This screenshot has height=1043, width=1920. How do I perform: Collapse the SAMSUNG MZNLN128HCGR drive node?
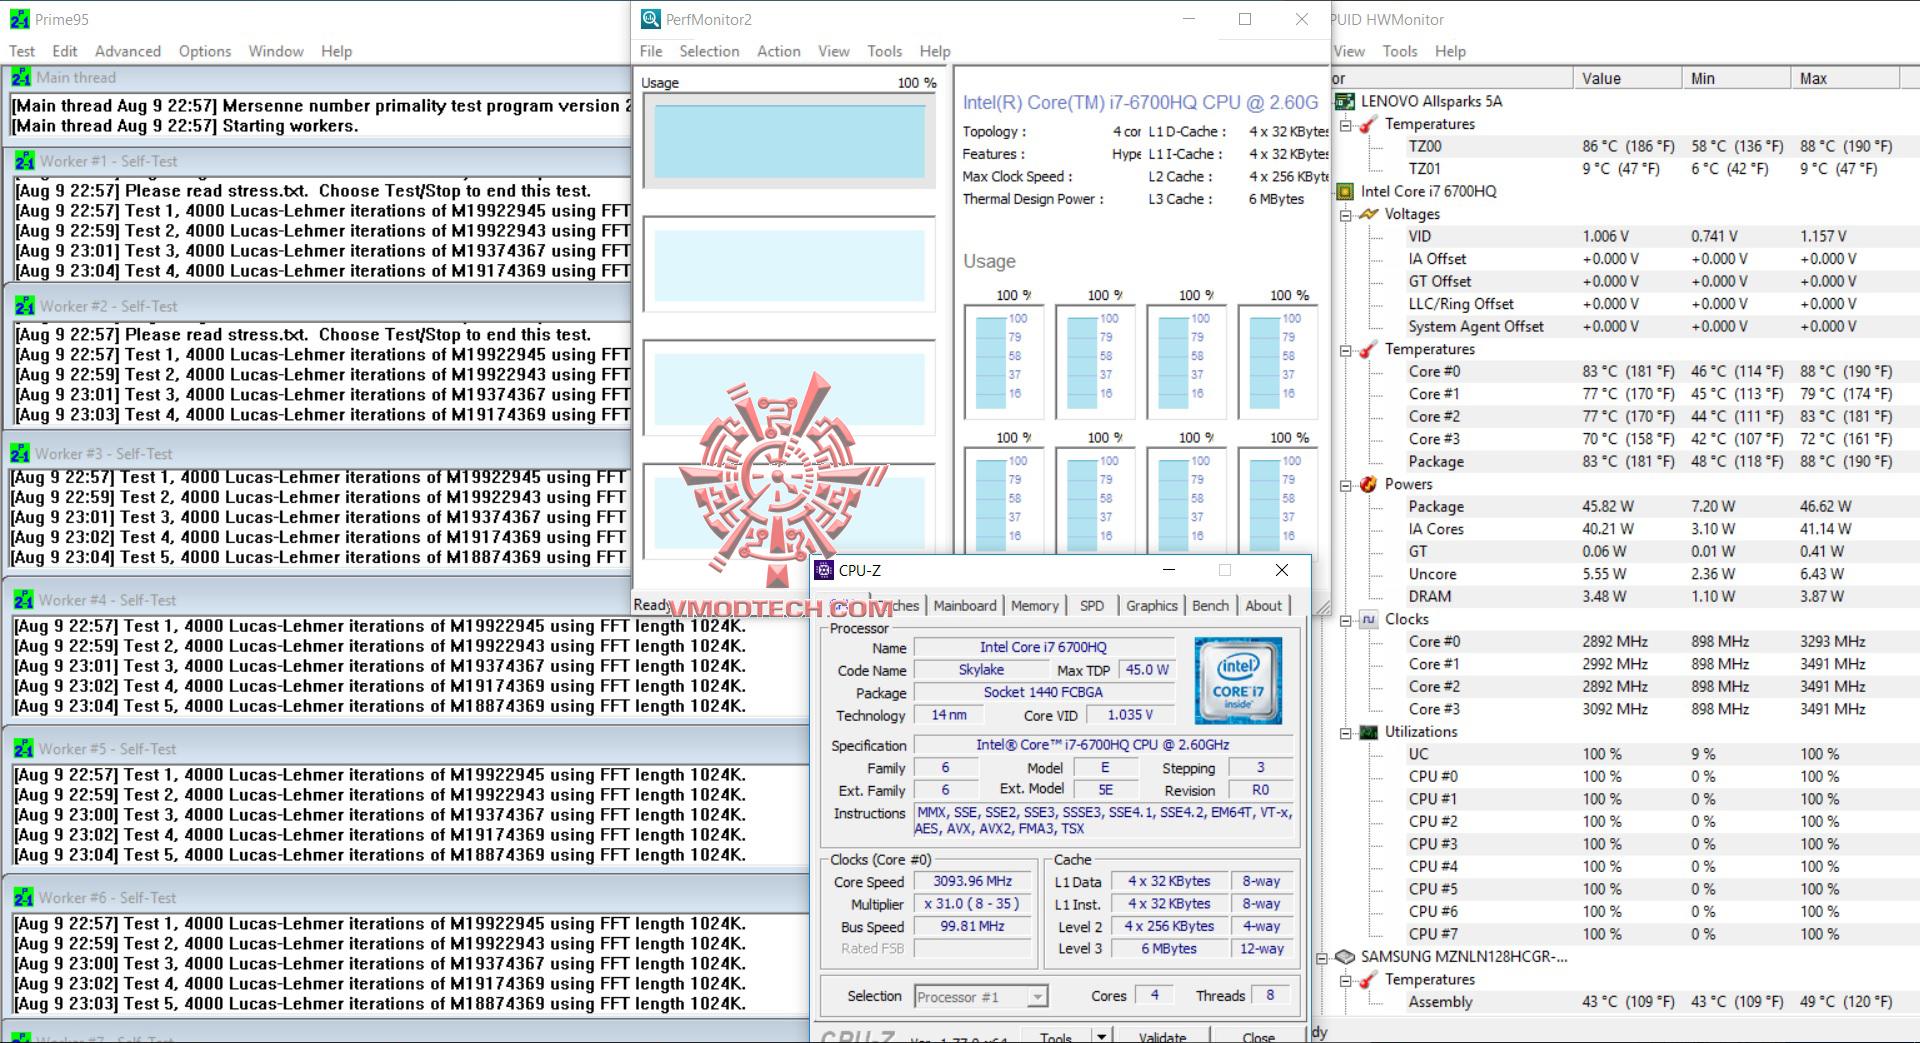[1322, 958]
